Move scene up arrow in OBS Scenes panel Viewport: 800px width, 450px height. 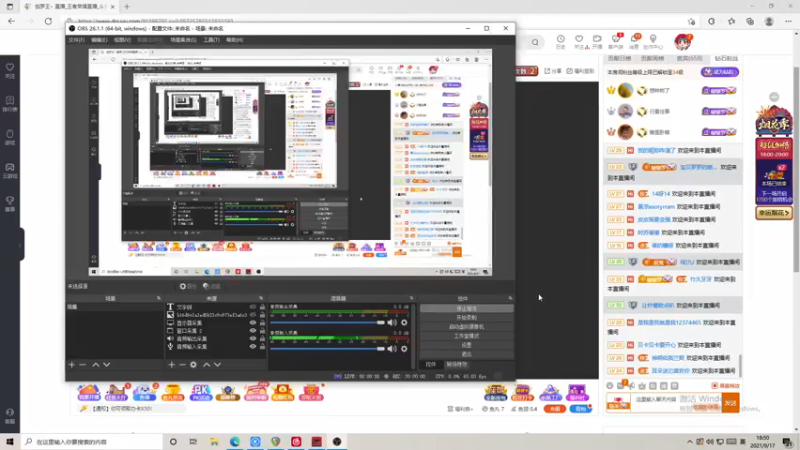click(95, 365)
